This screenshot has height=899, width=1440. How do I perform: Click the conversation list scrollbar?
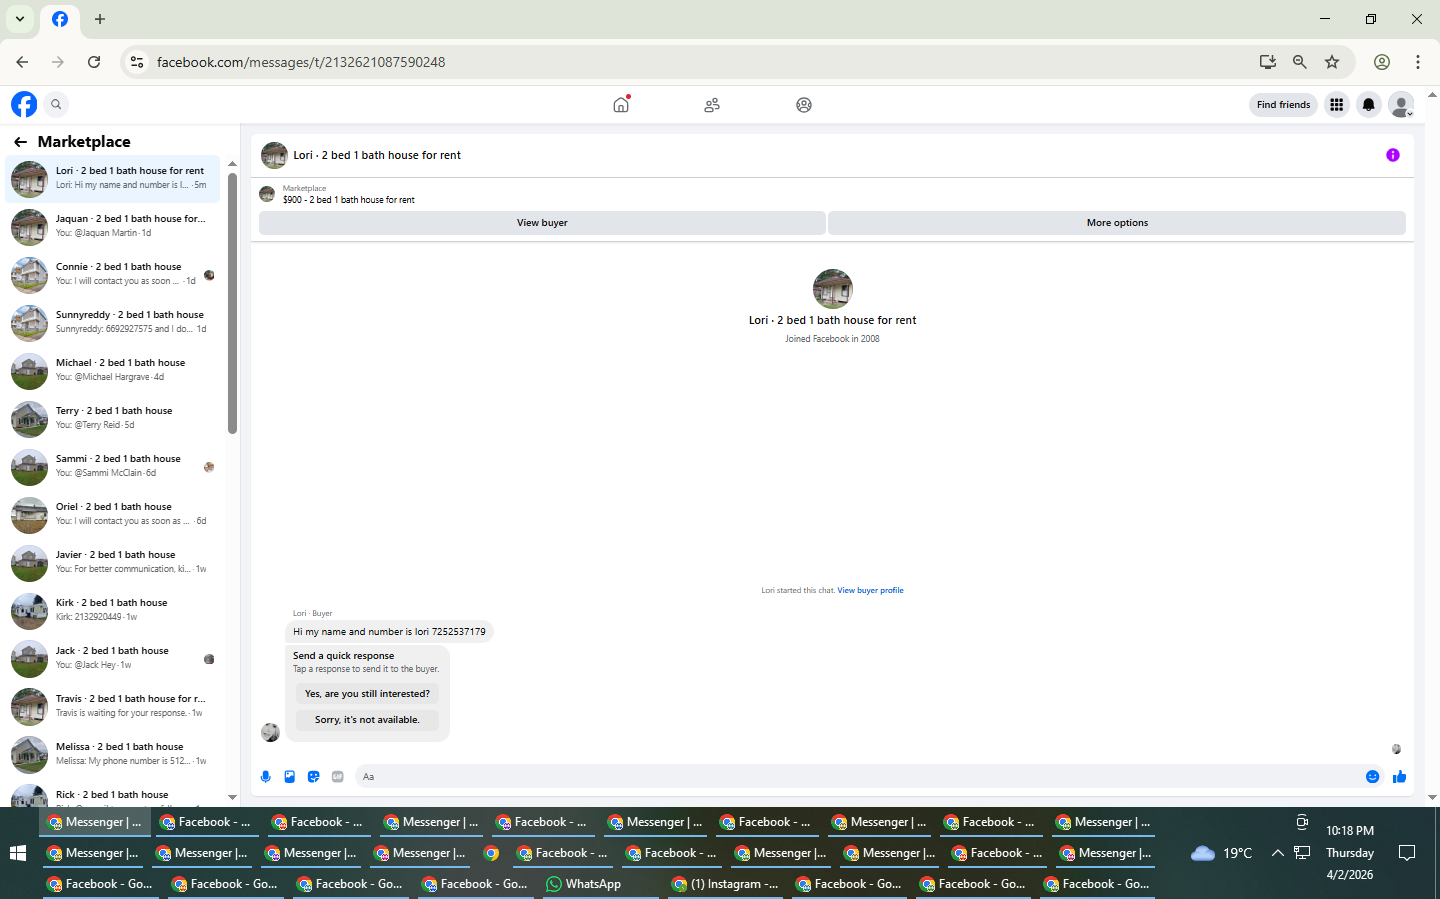232,302
